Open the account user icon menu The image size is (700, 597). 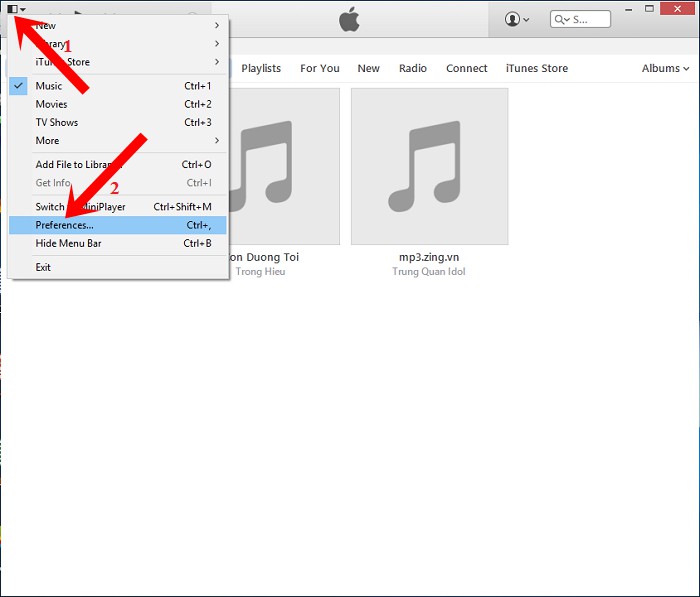512,19
